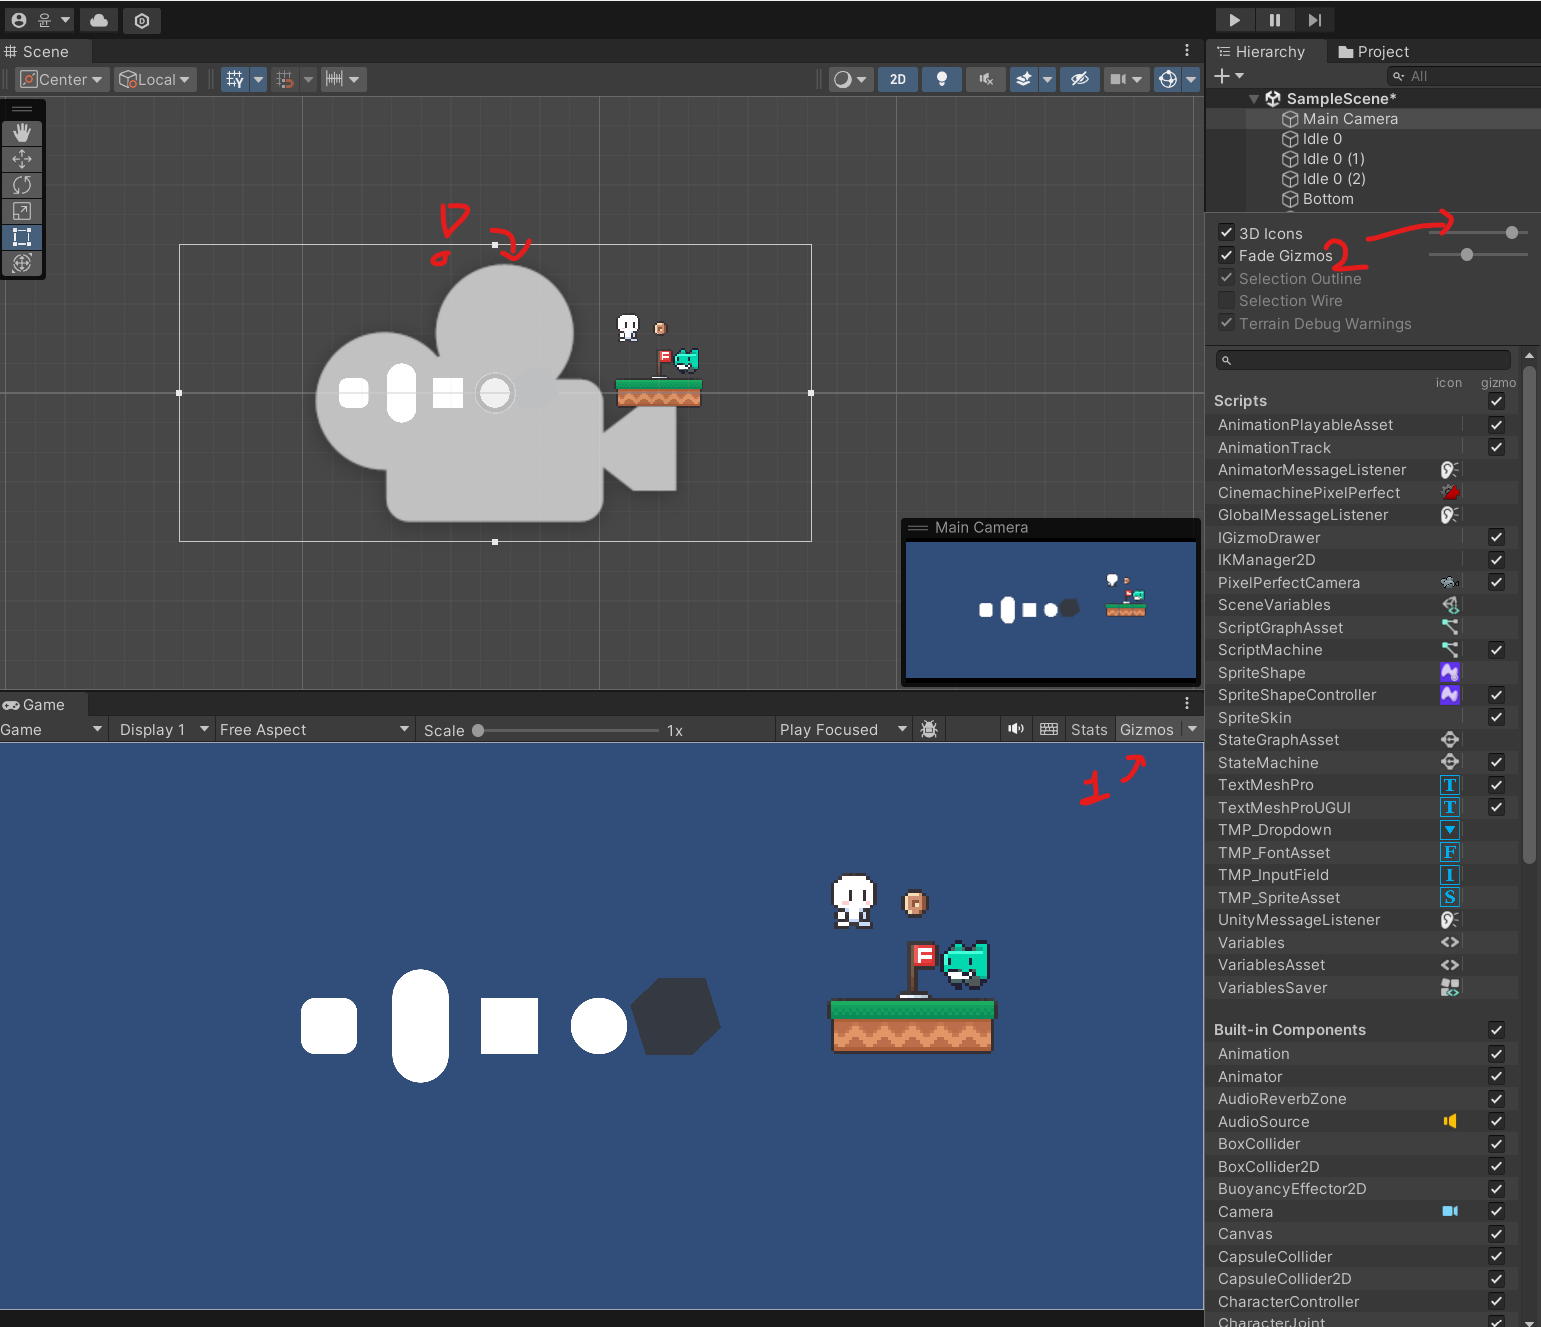
Task: Open the Local orientation dropdown
Action: click(x=154, y=79)
